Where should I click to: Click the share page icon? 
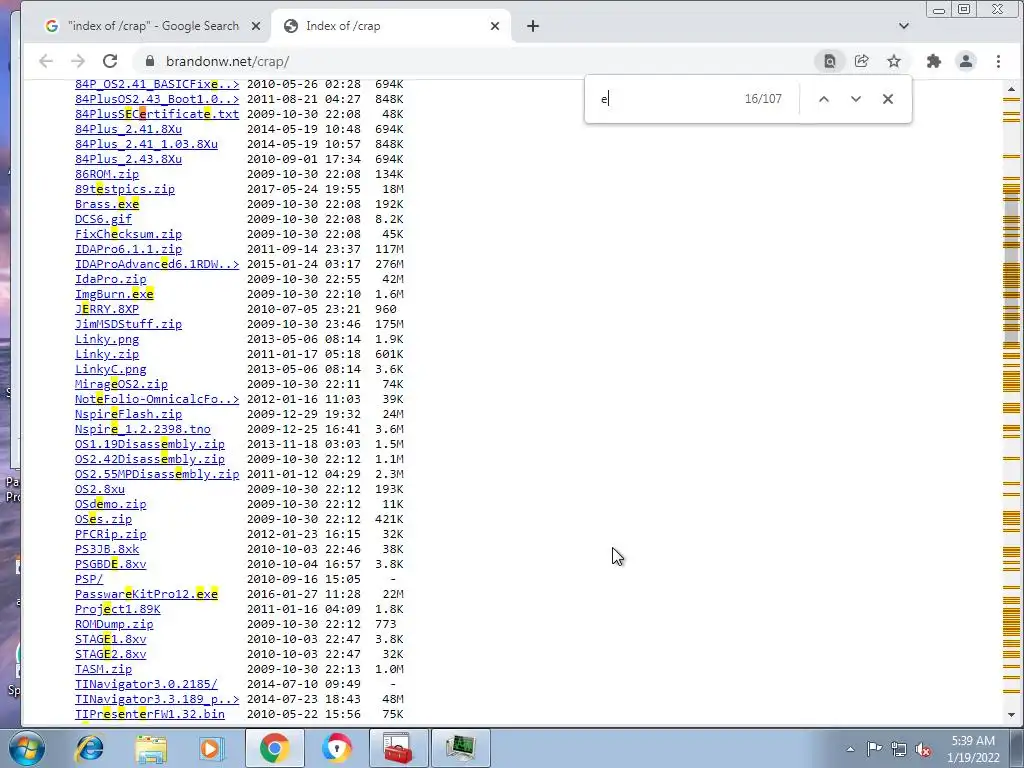click(x=861, y=61)
